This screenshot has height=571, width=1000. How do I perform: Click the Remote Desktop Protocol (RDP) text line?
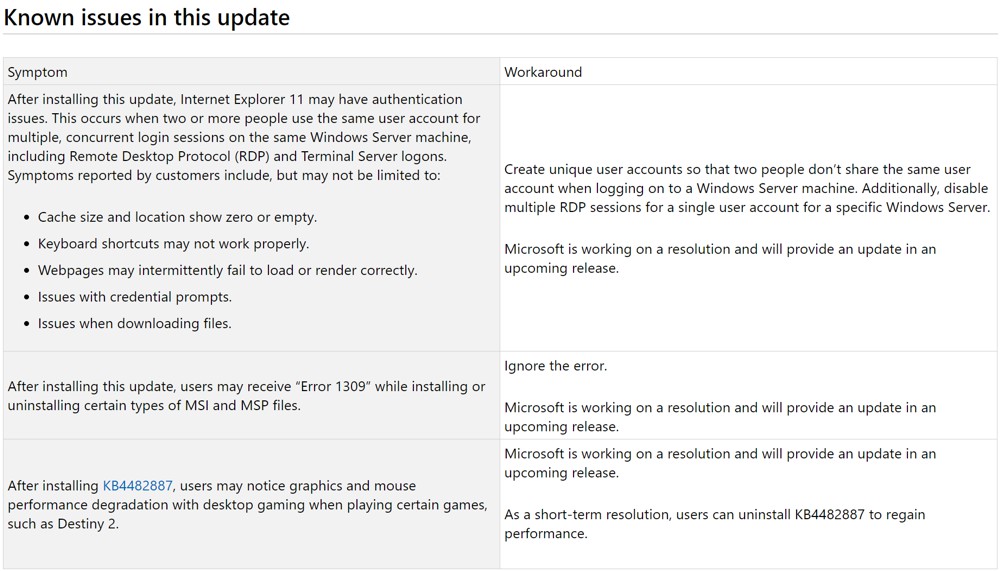227,156
